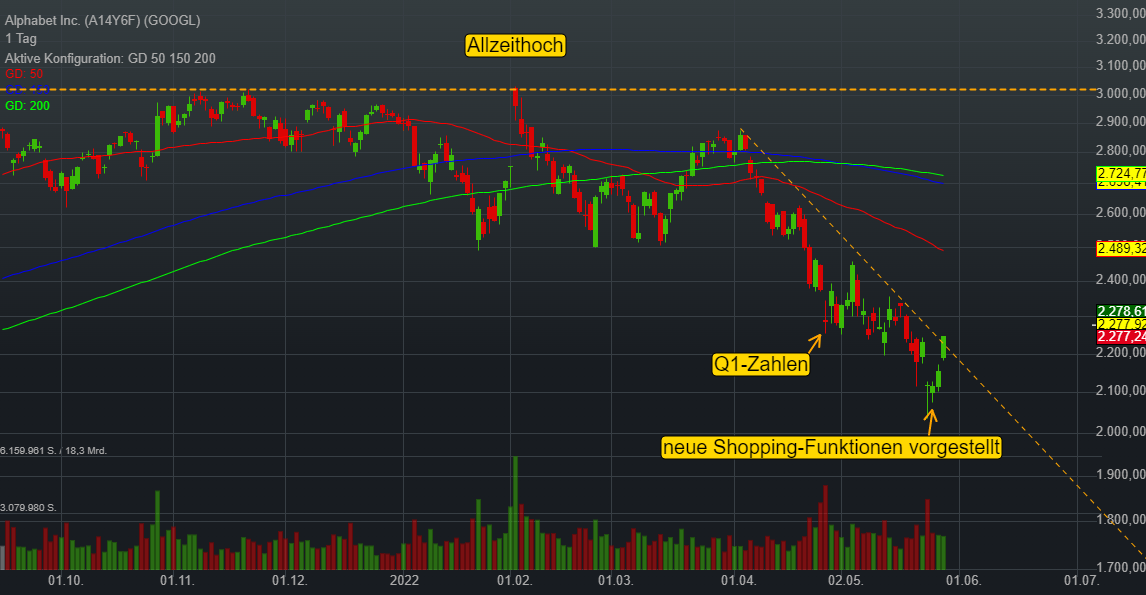
Task: Click the volume label '3.079.980 S.'
Action: tap(29, 507)
